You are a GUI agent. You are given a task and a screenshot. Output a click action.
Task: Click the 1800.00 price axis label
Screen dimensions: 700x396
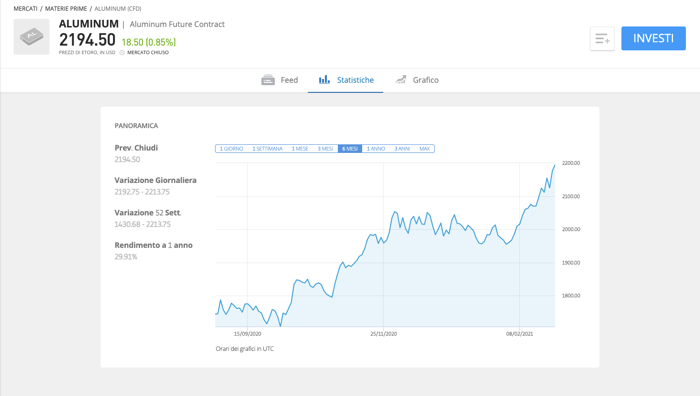coord(571,296)
